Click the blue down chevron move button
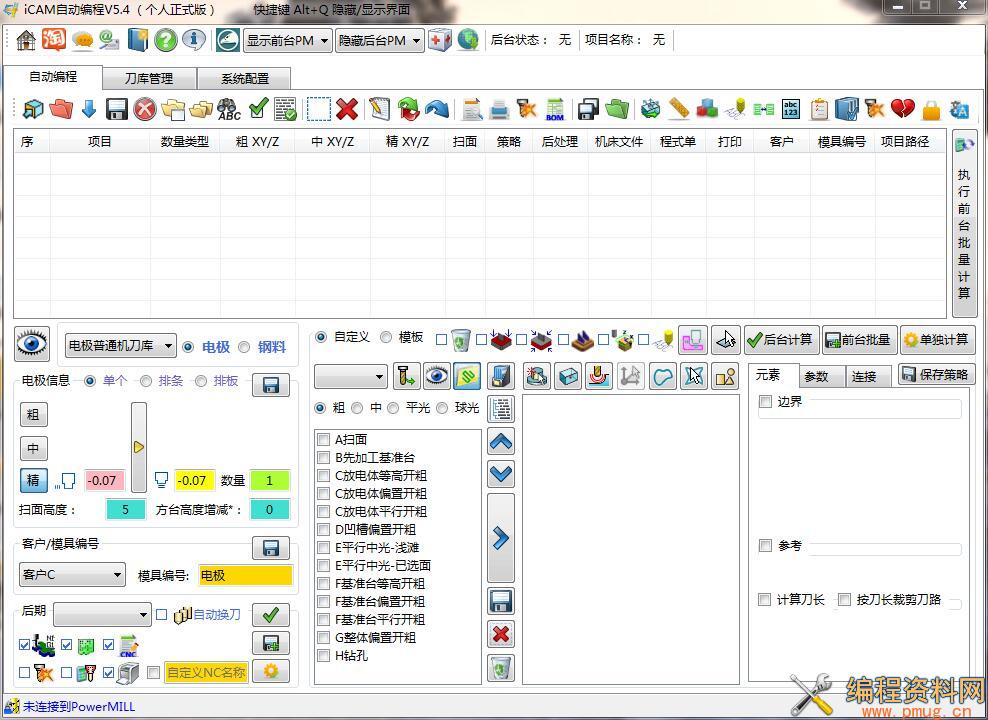 [x=501, y=473]
